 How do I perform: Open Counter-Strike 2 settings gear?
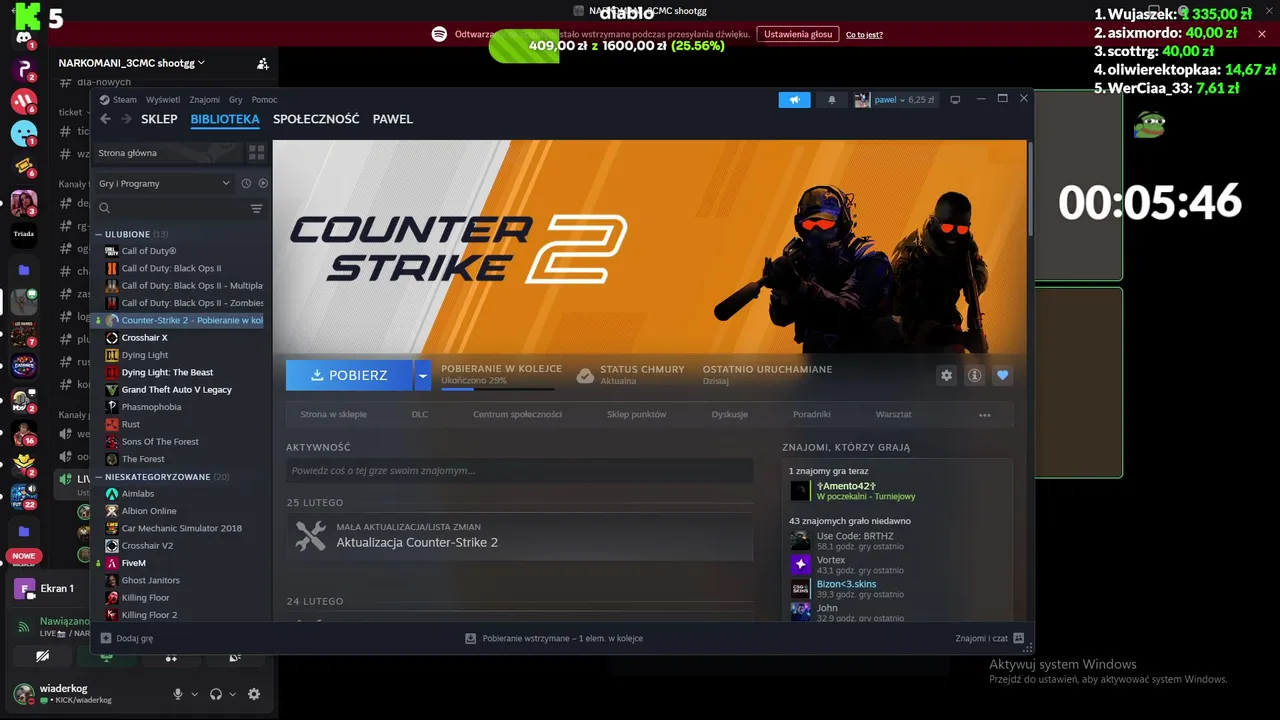[946, 375]
